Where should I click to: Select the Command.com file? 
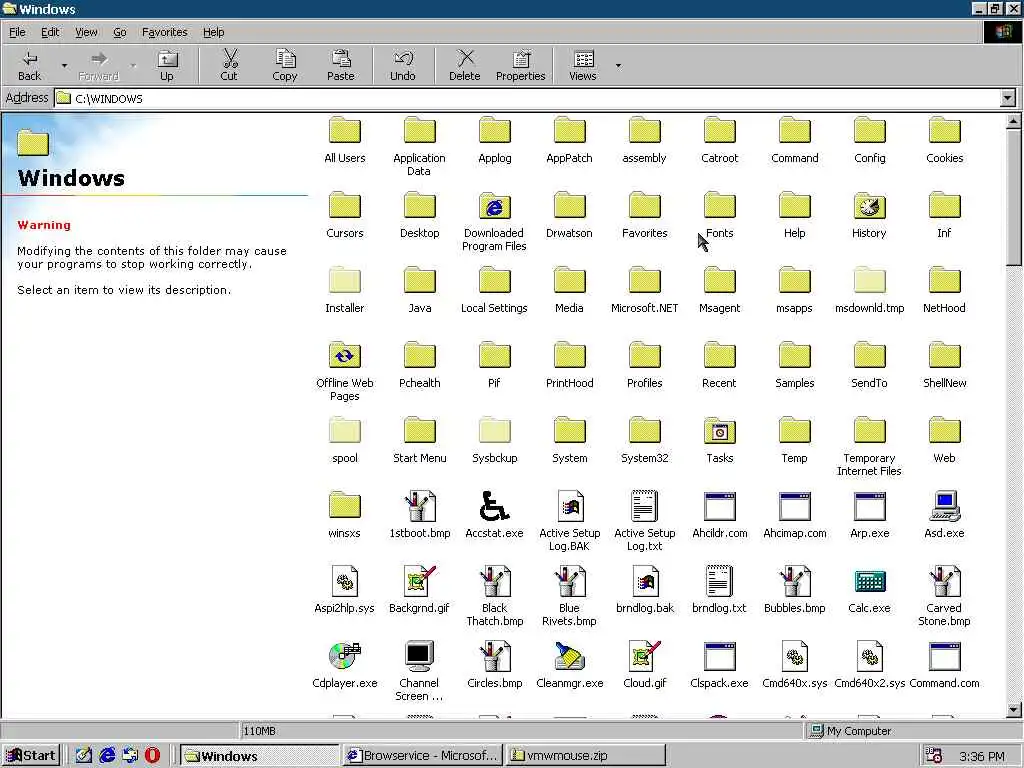[x=944, y=666]
